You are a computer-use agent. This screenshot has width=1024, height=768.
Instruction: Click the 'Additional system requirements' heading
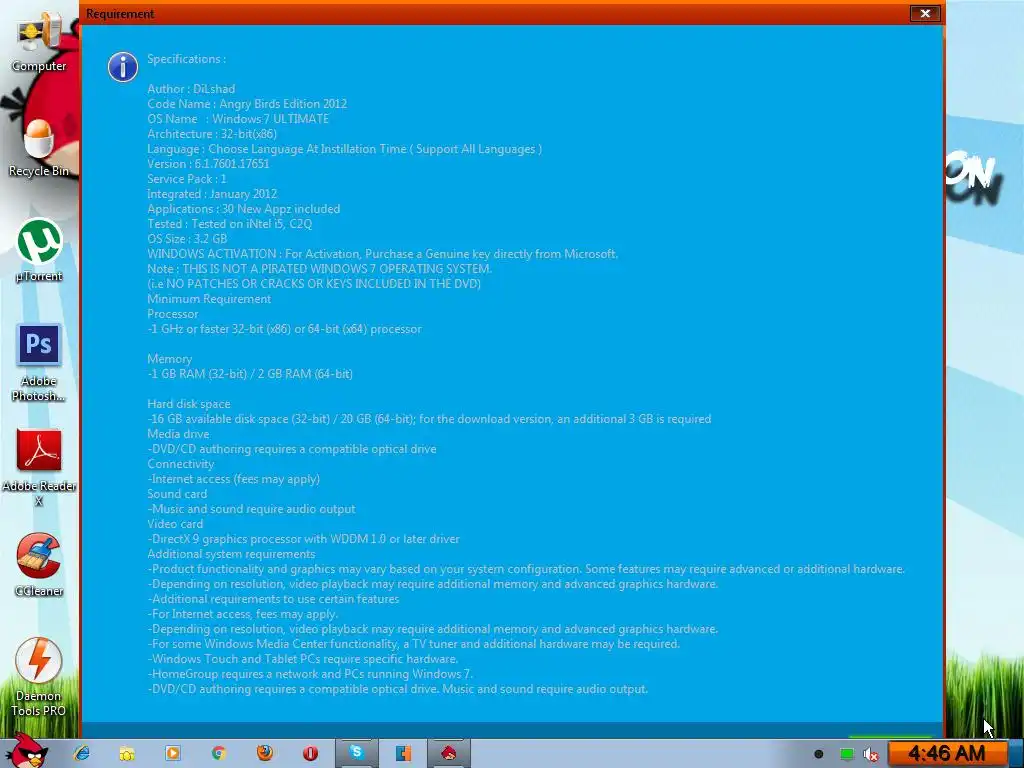click(x=231, y=554)
